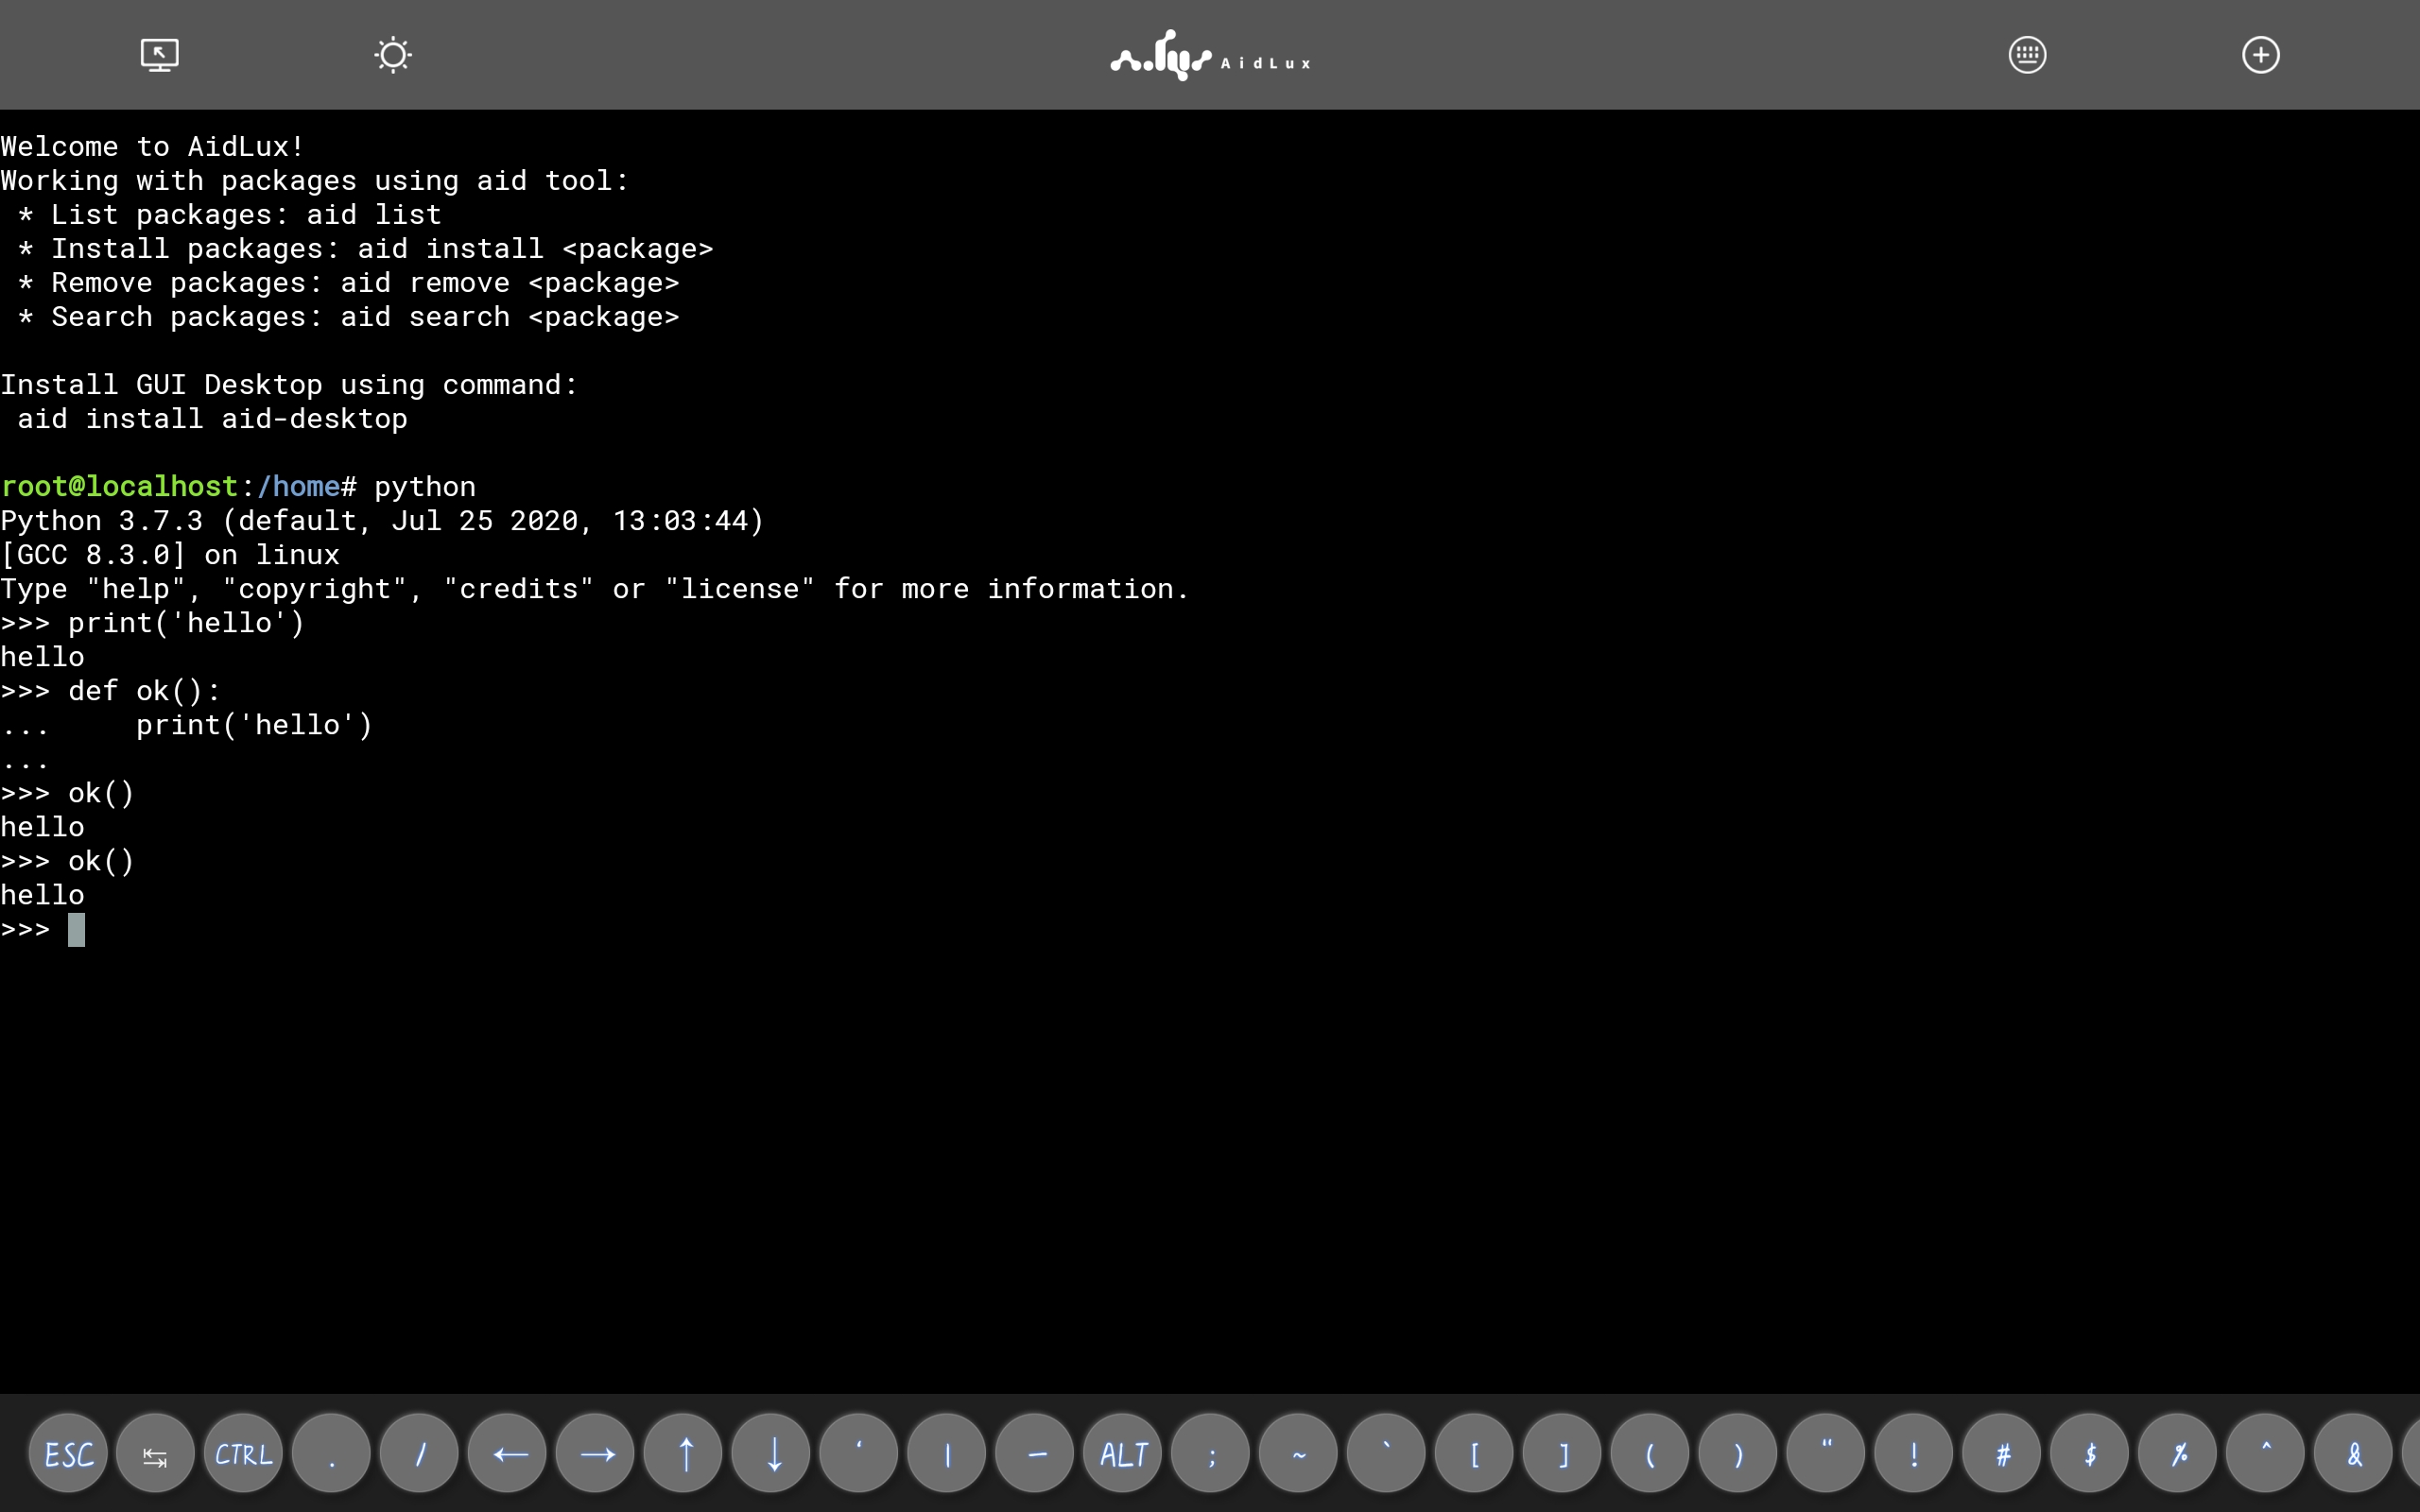The image size is (2420, 1512).
Task: Tap the caret symbol key
Action: (x=2266, y=1453)
